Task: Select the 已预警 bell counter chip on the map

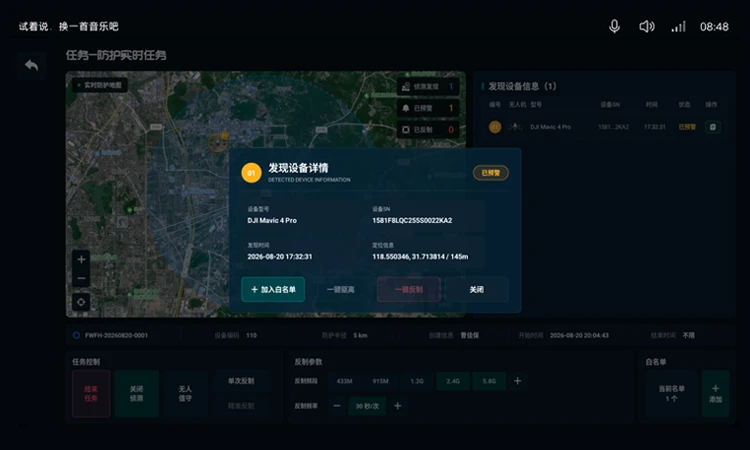Action: coord(428,108)
